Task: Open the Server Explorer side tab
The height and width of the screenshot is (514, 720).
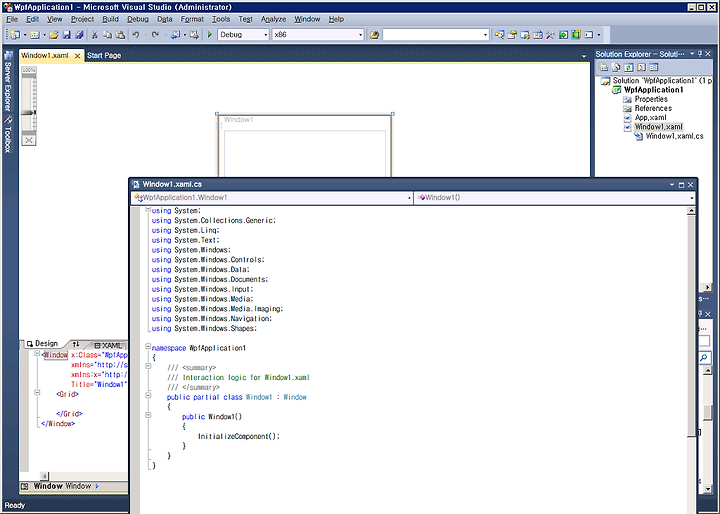Action: 7,82
